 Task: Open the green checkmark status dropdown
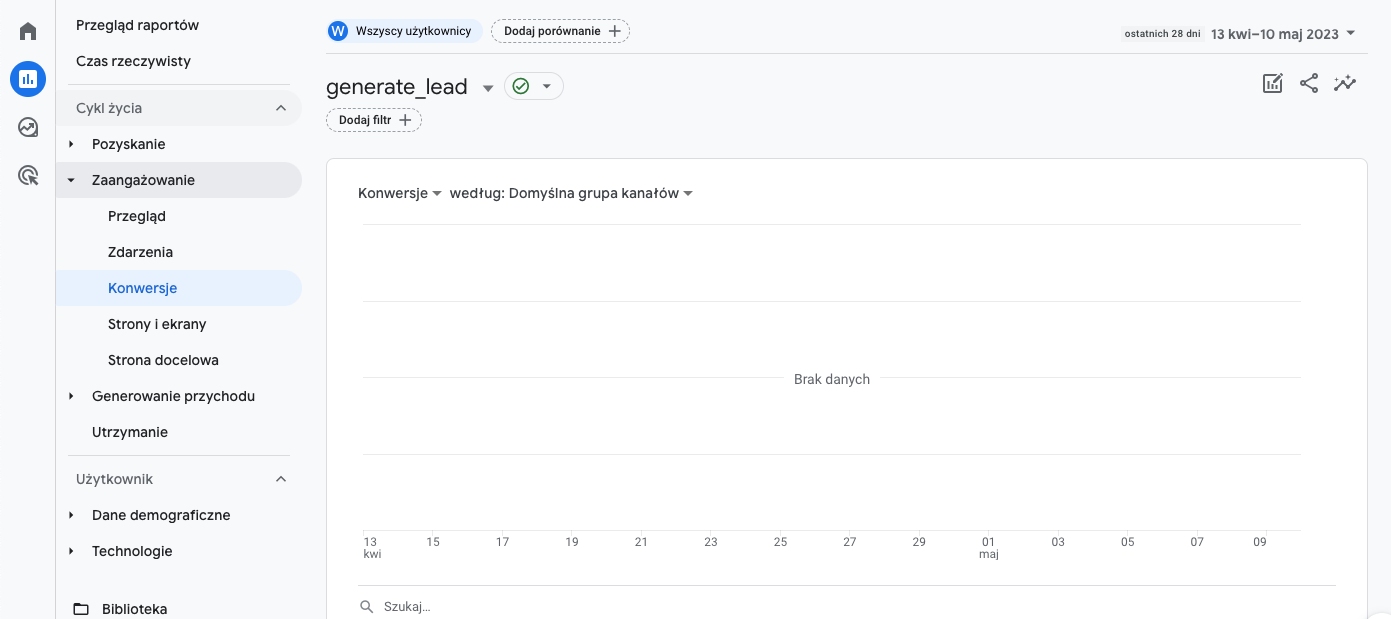click(533, 87)
